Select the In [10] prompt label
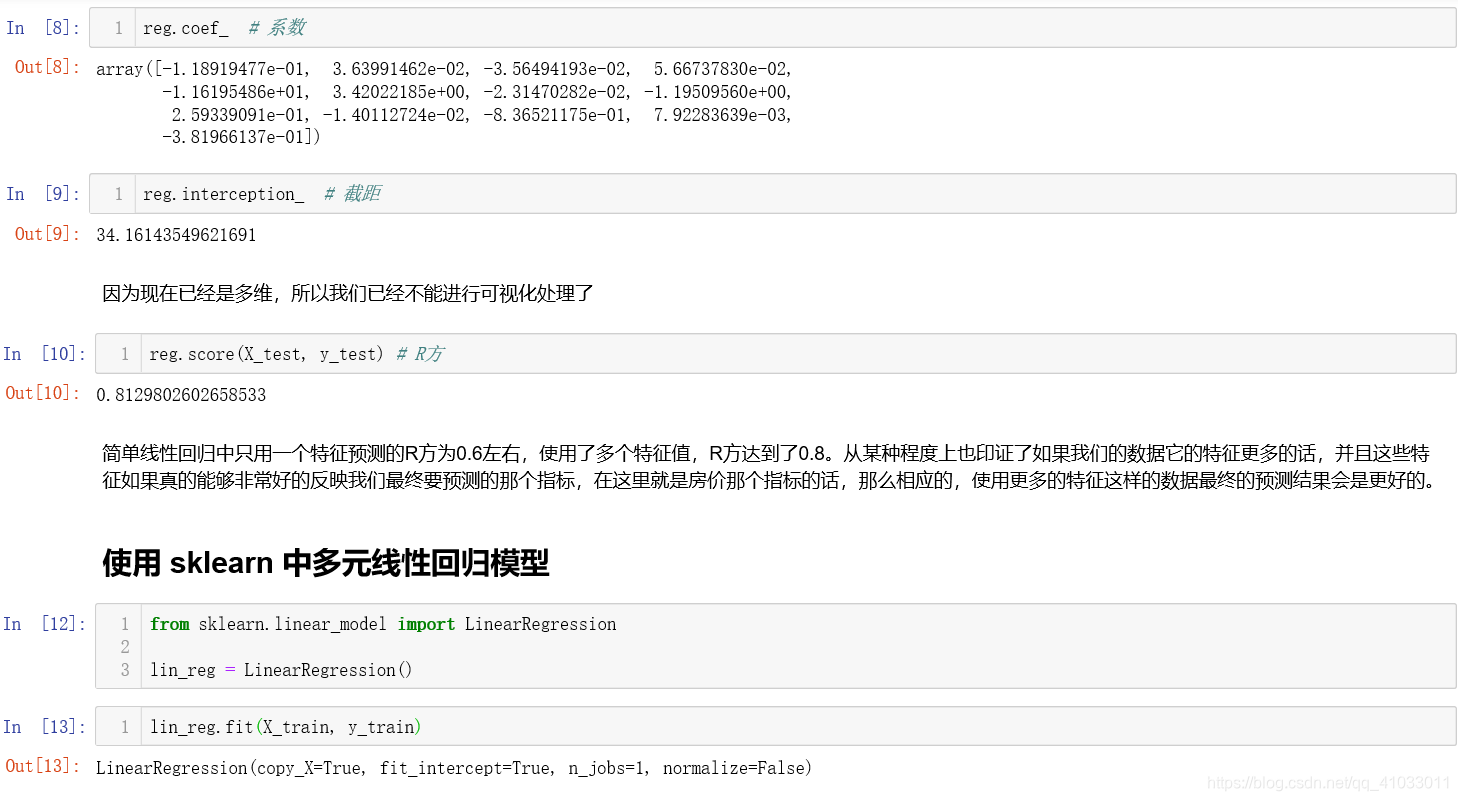Viewport: 1458px width, 801px height. (x=45, y=354)
